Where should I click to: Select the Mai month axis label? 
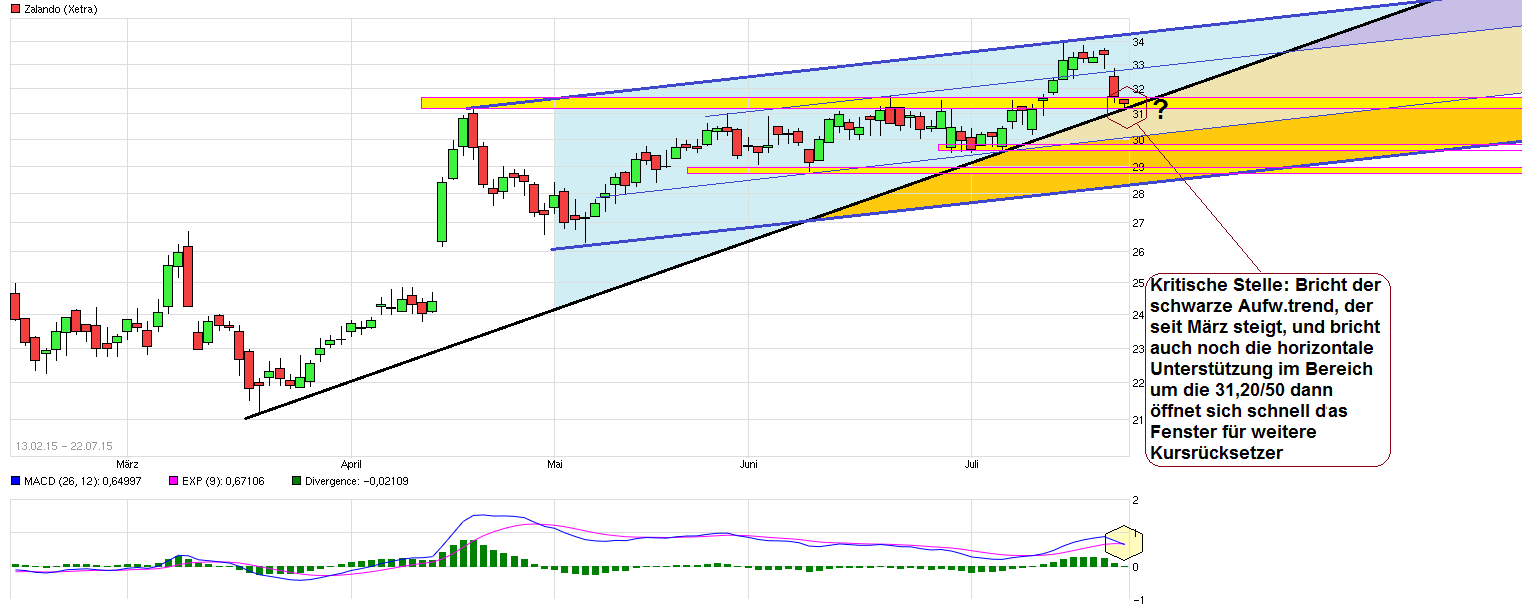coord(556,464)
